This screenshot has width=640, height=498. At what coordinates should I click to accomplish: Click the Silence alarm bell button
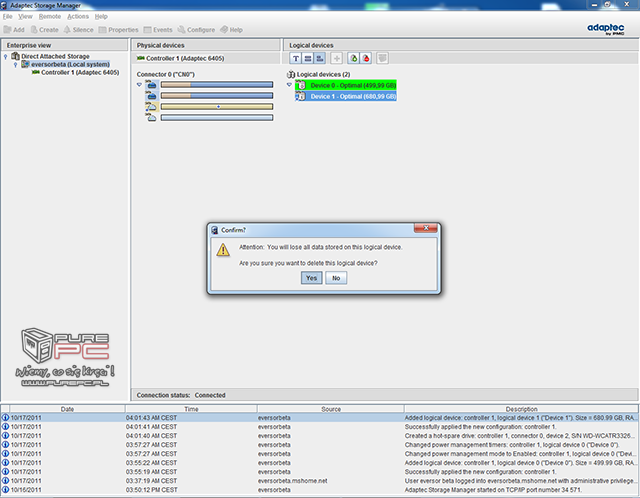(78, 30)
